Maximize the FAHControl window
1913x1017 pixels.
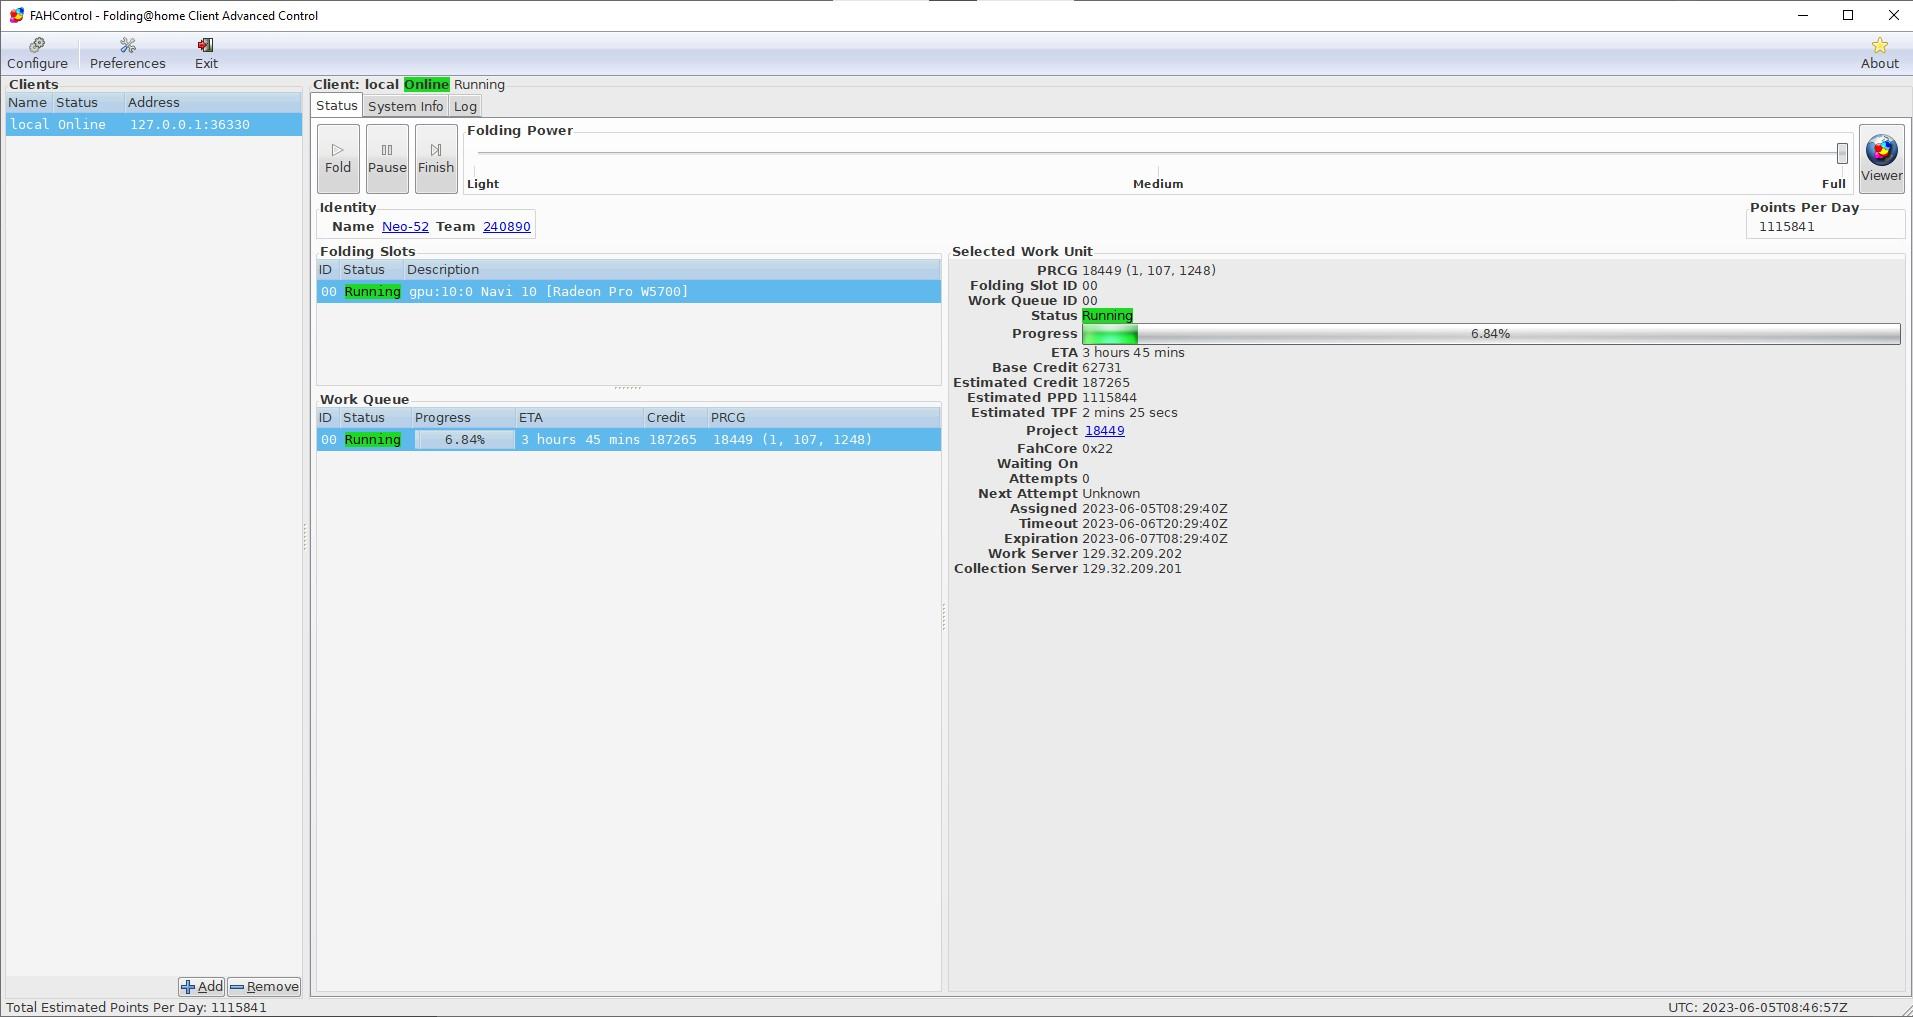[x=1848, y=15]
